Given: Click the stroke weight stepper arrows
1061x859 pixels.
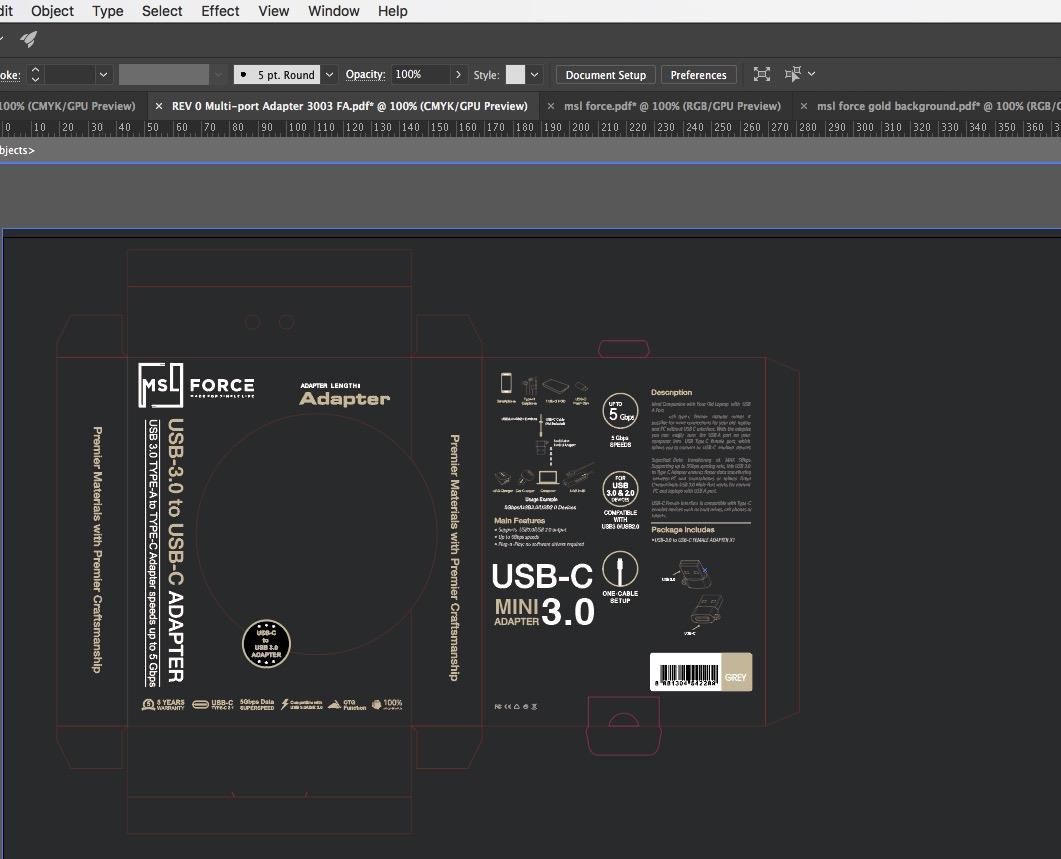Looking at the screenshot, I should 35,75.
